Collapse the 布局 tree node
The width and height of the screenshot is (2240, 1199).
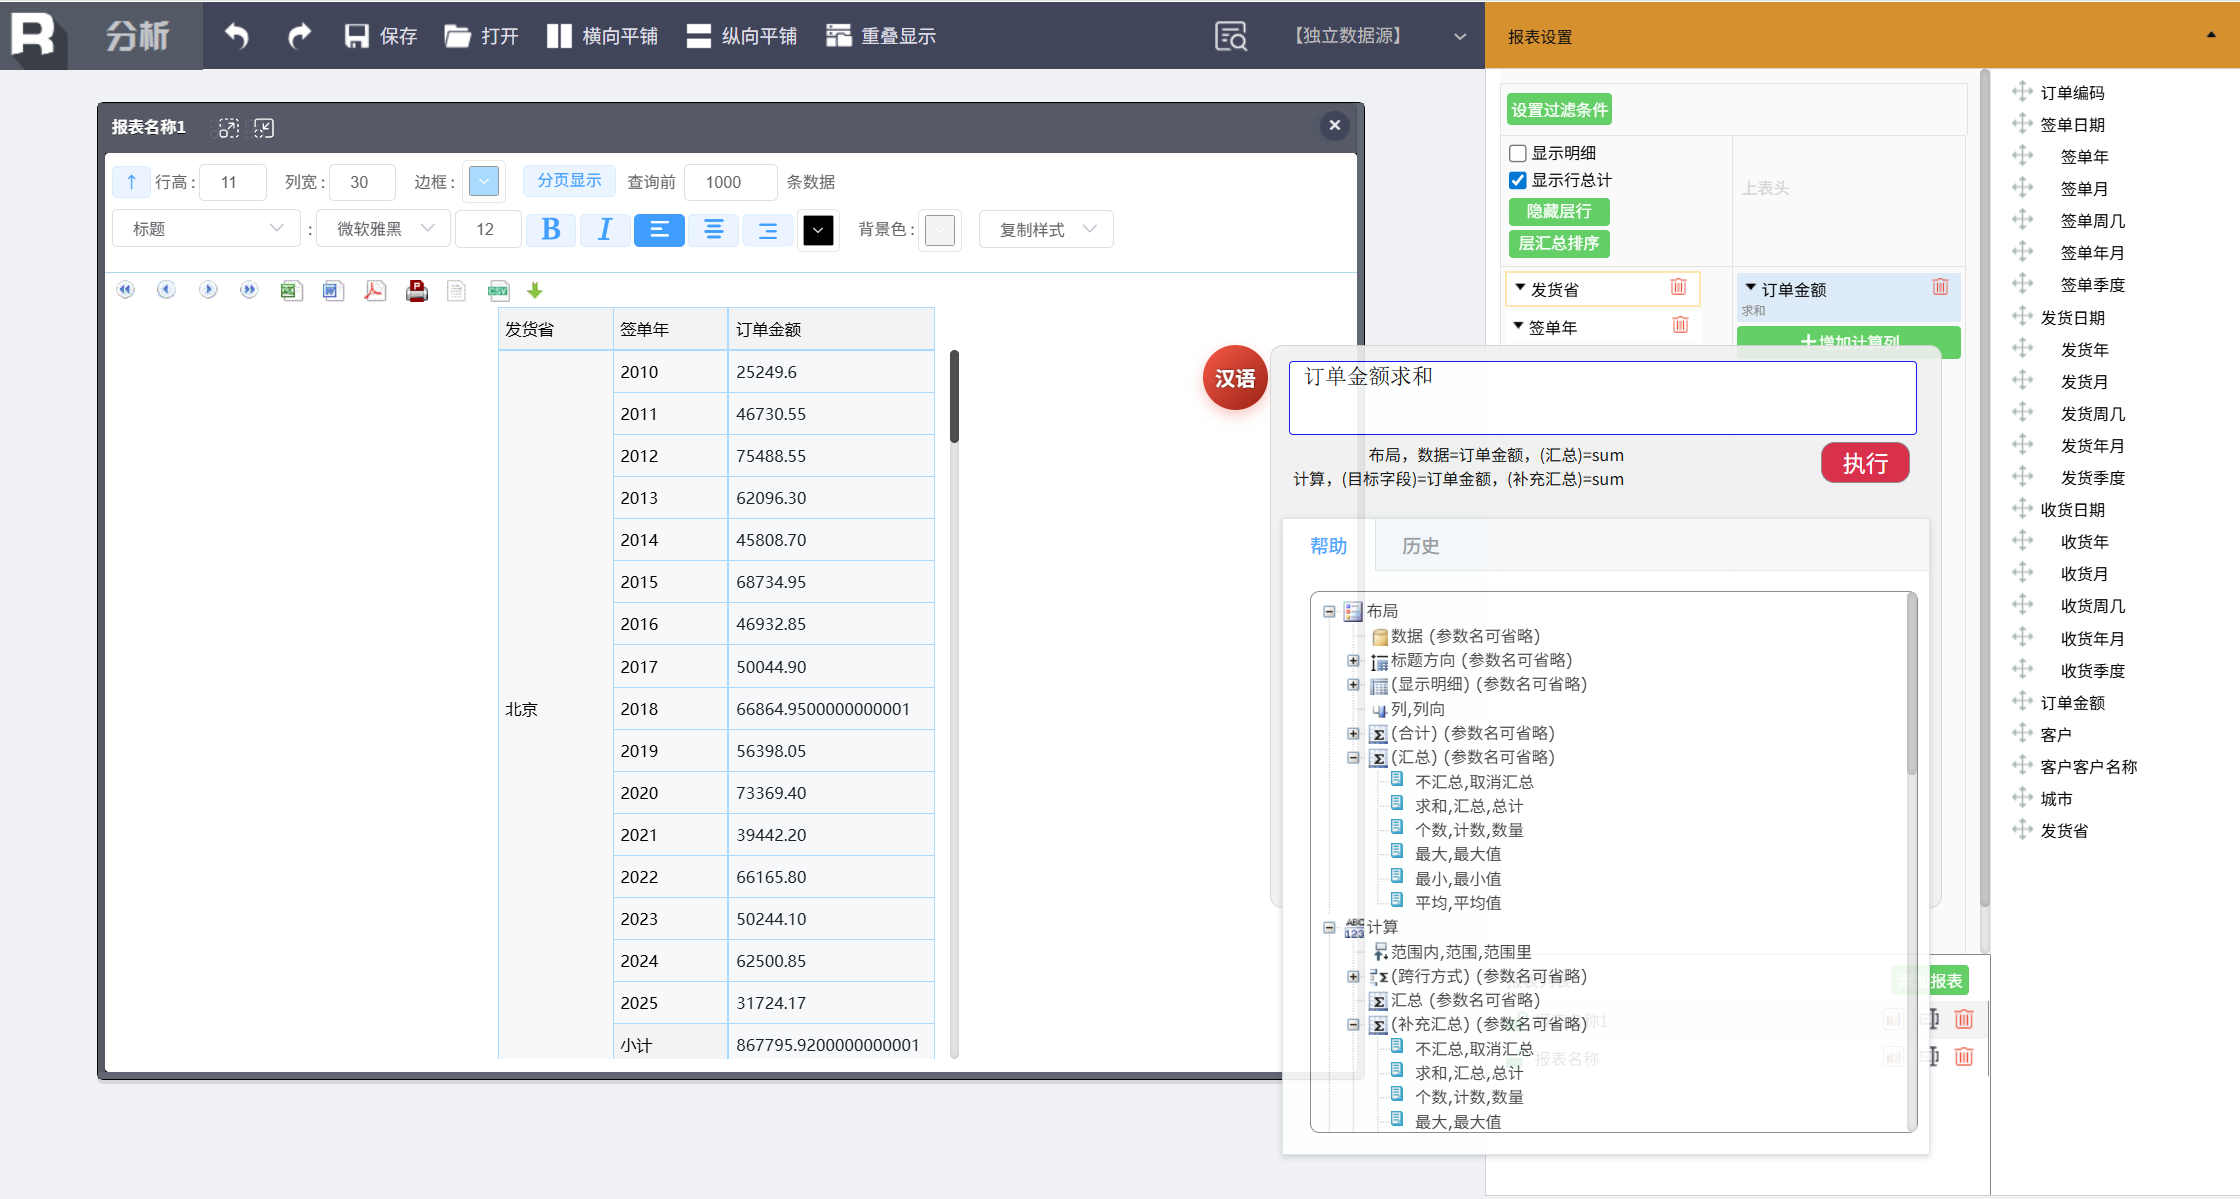(x=1329, y=611)
